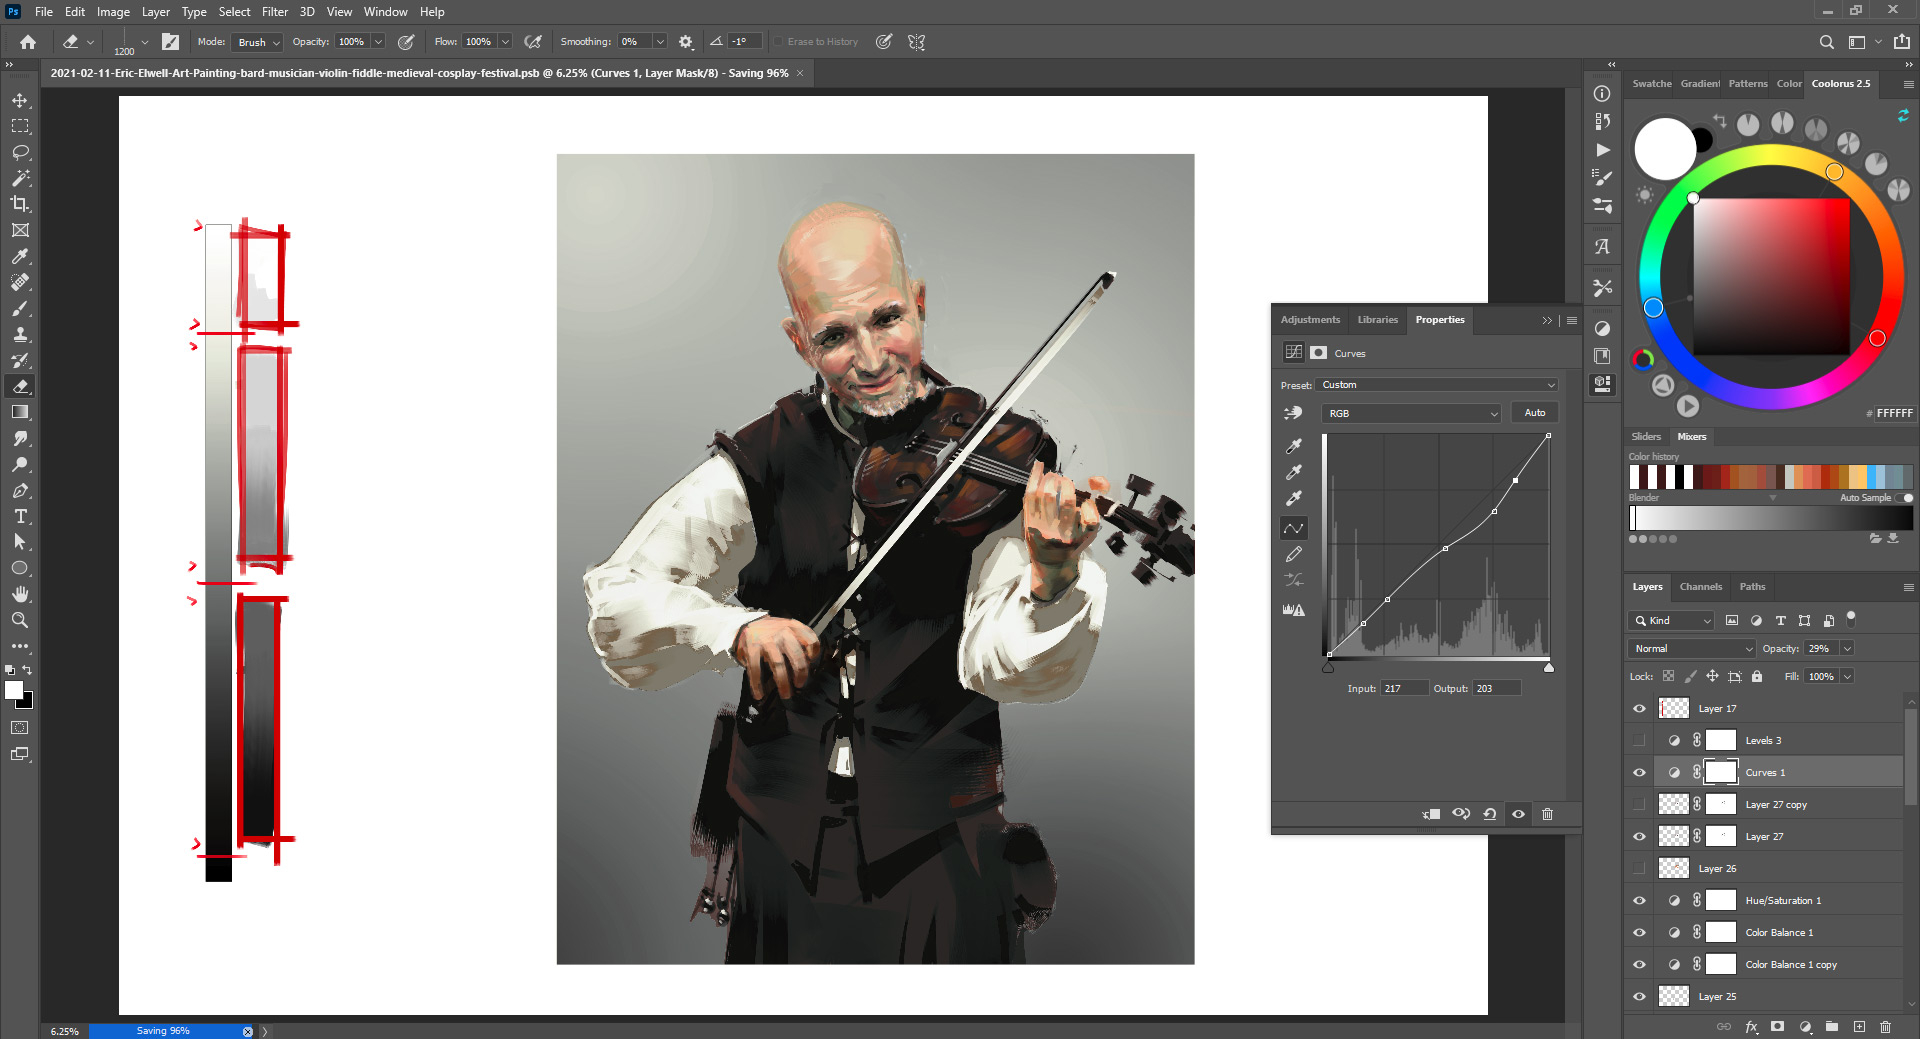Toggle Curves adjustment visibility in Properties

[x=1518, y=814]
